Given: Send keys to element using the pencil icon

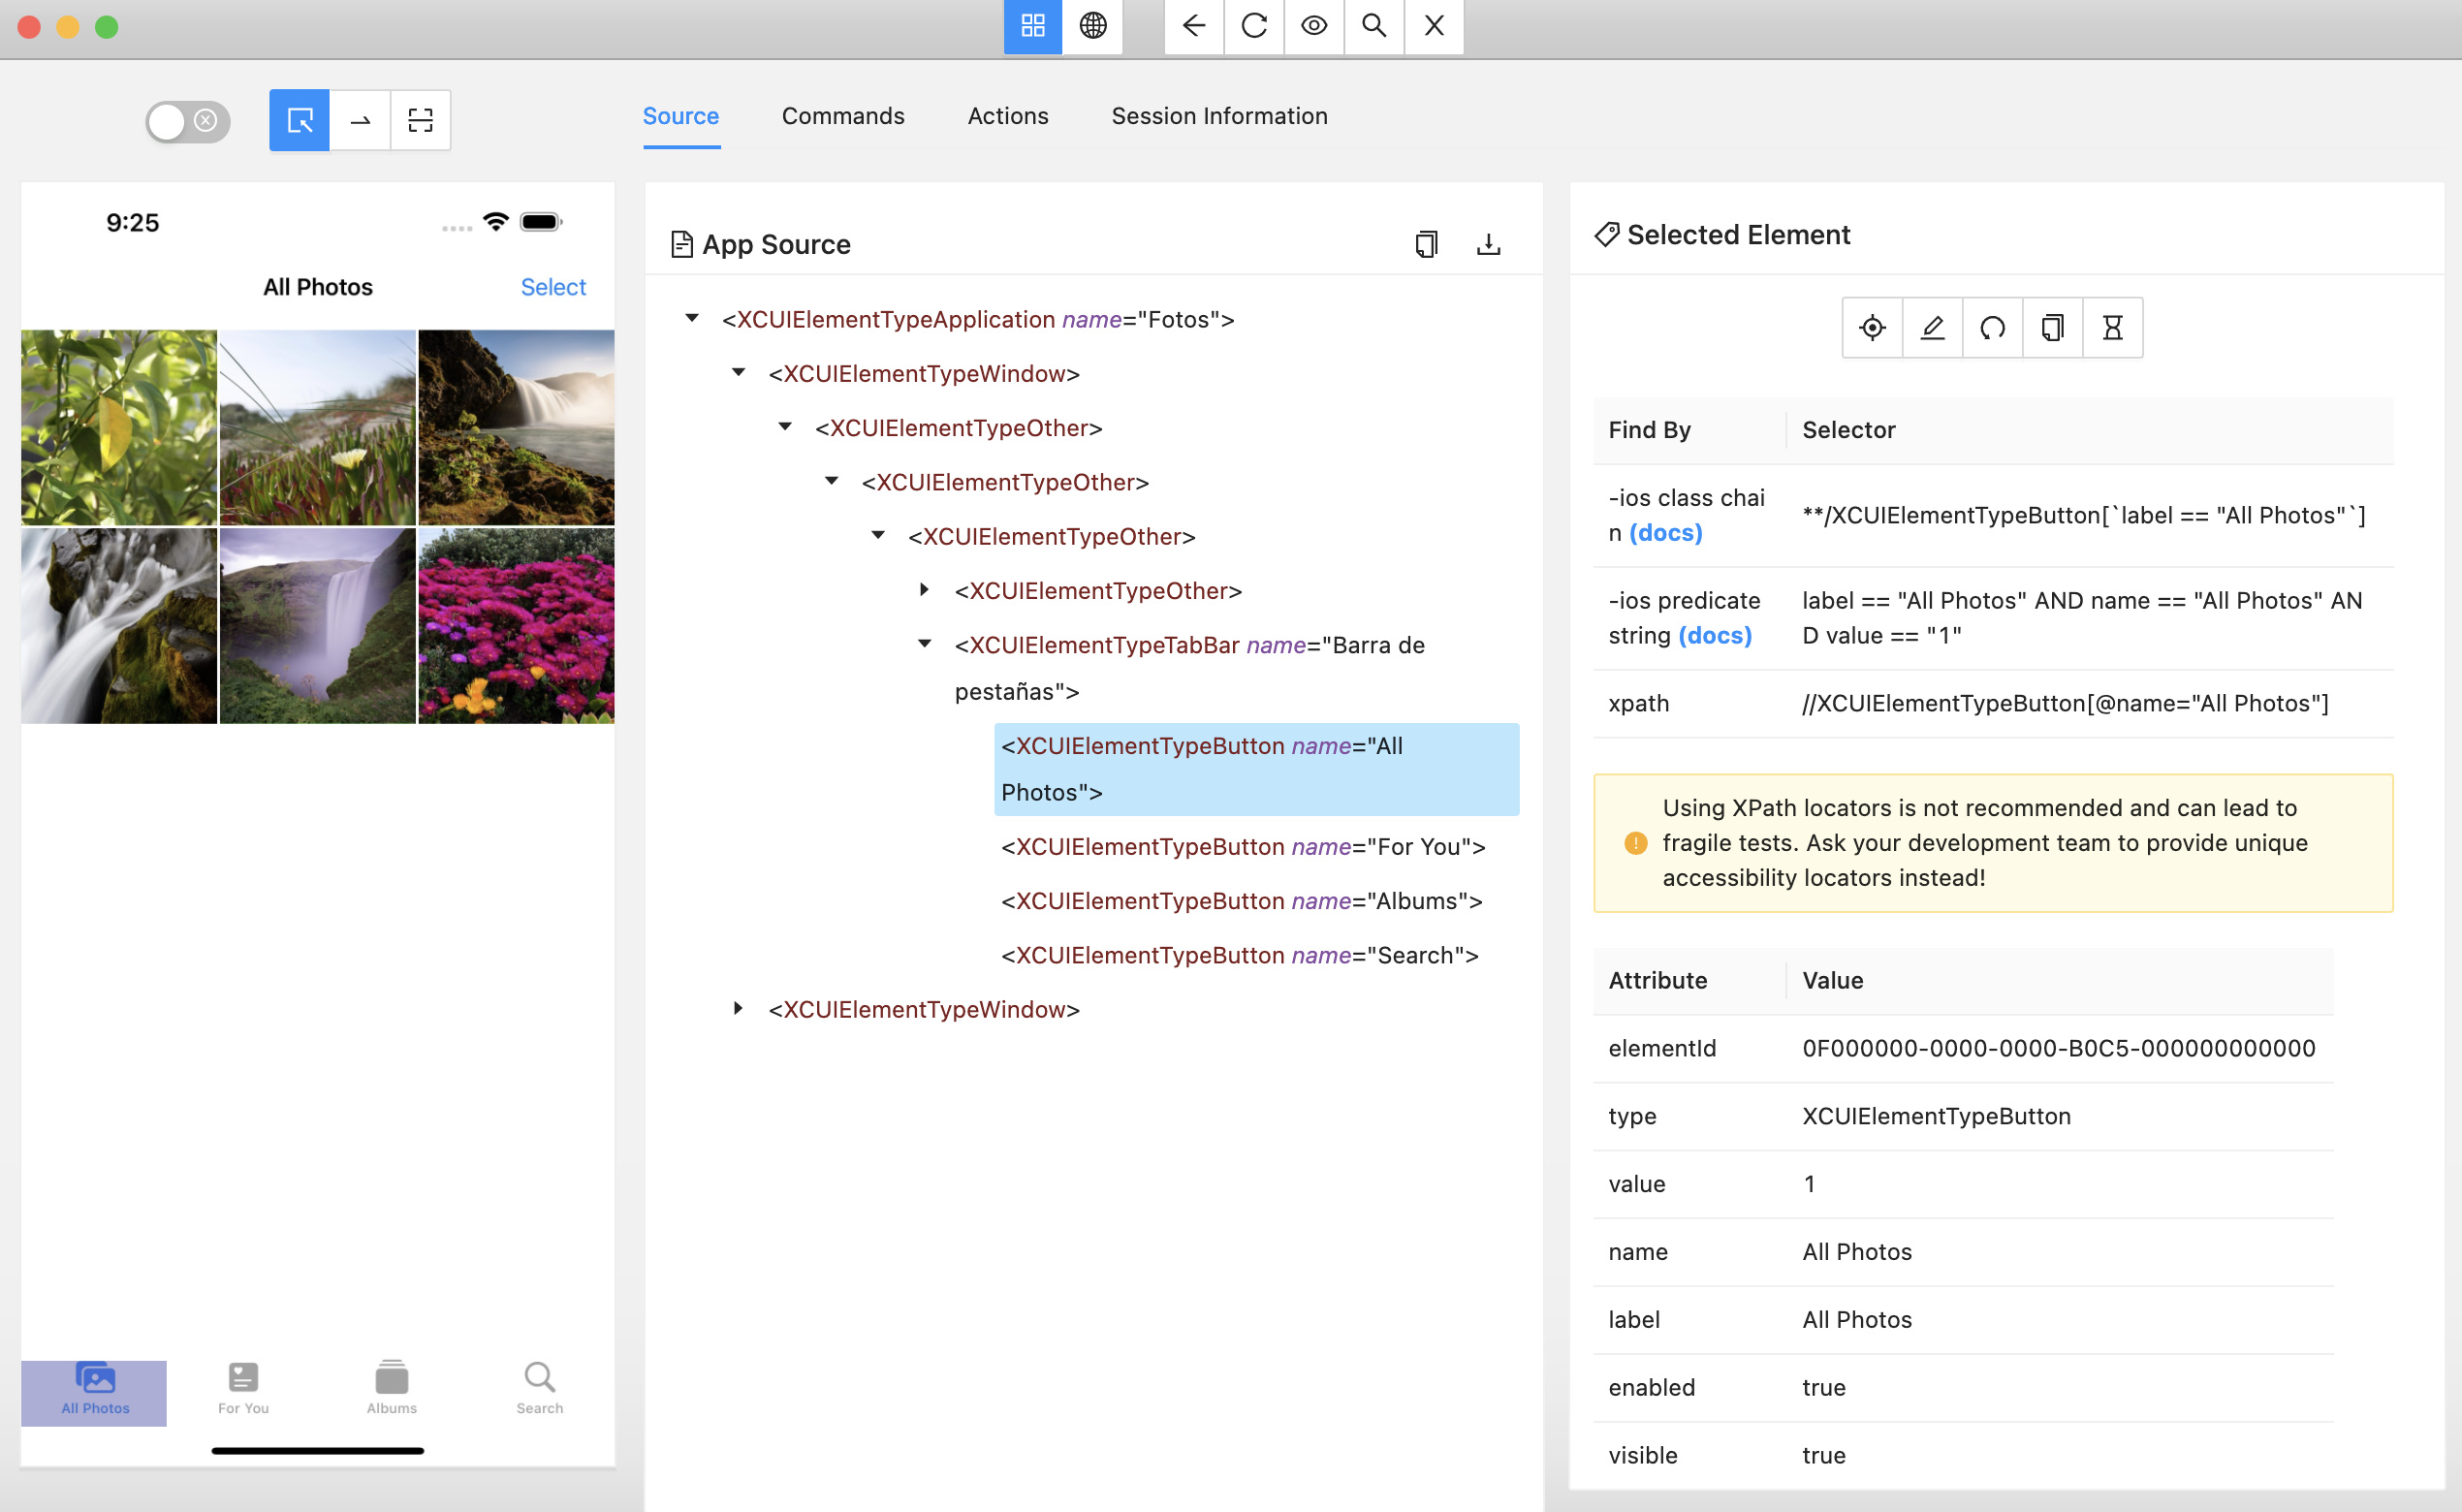Looking at the screenshot, I should click(x=1932, y=327).
